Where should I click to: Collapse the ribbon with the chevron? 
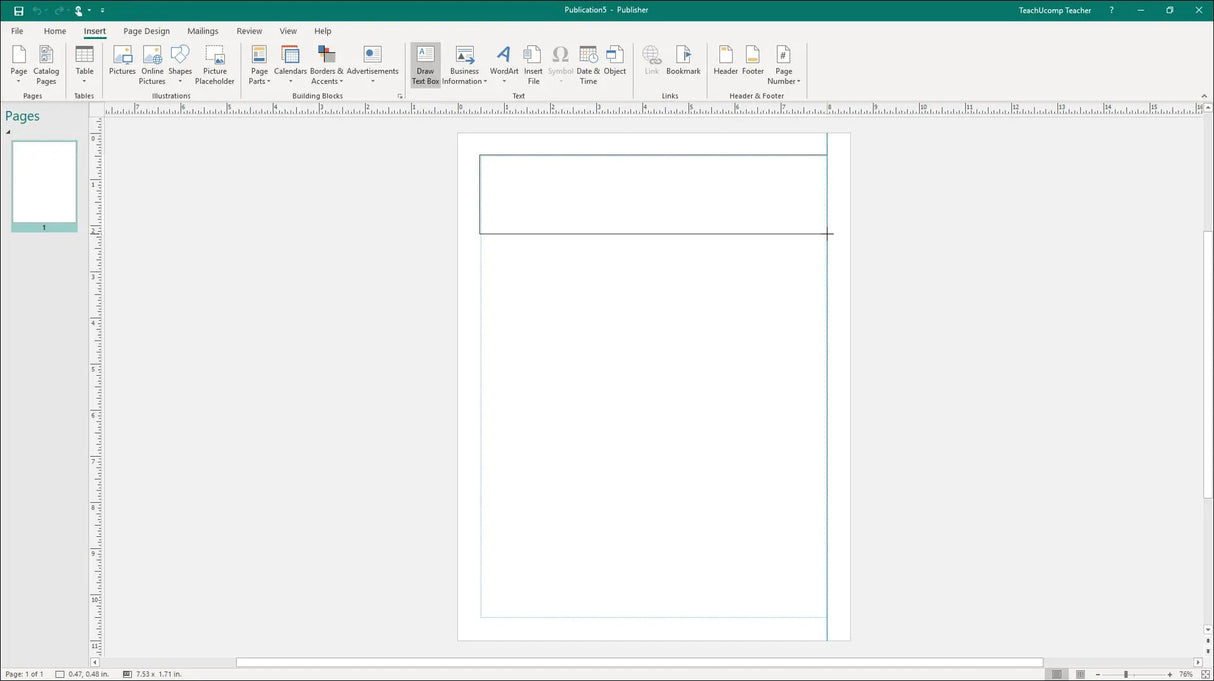click(1204, 96)
